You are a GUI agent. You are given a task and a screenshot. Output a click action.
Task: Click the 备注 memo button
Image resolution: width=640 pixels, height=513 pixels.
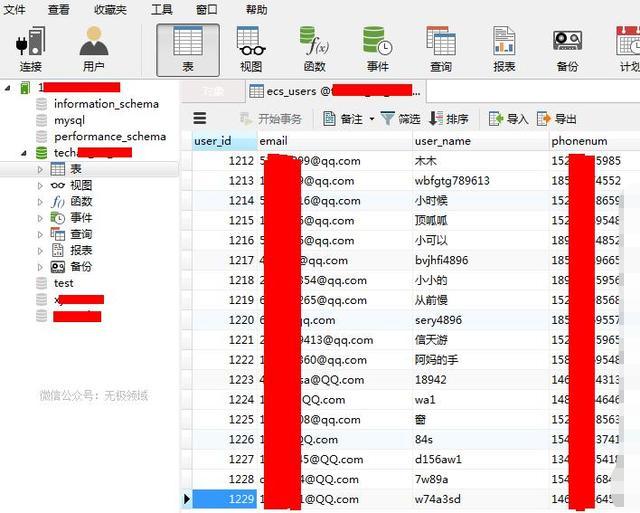(x=343, y=119)
